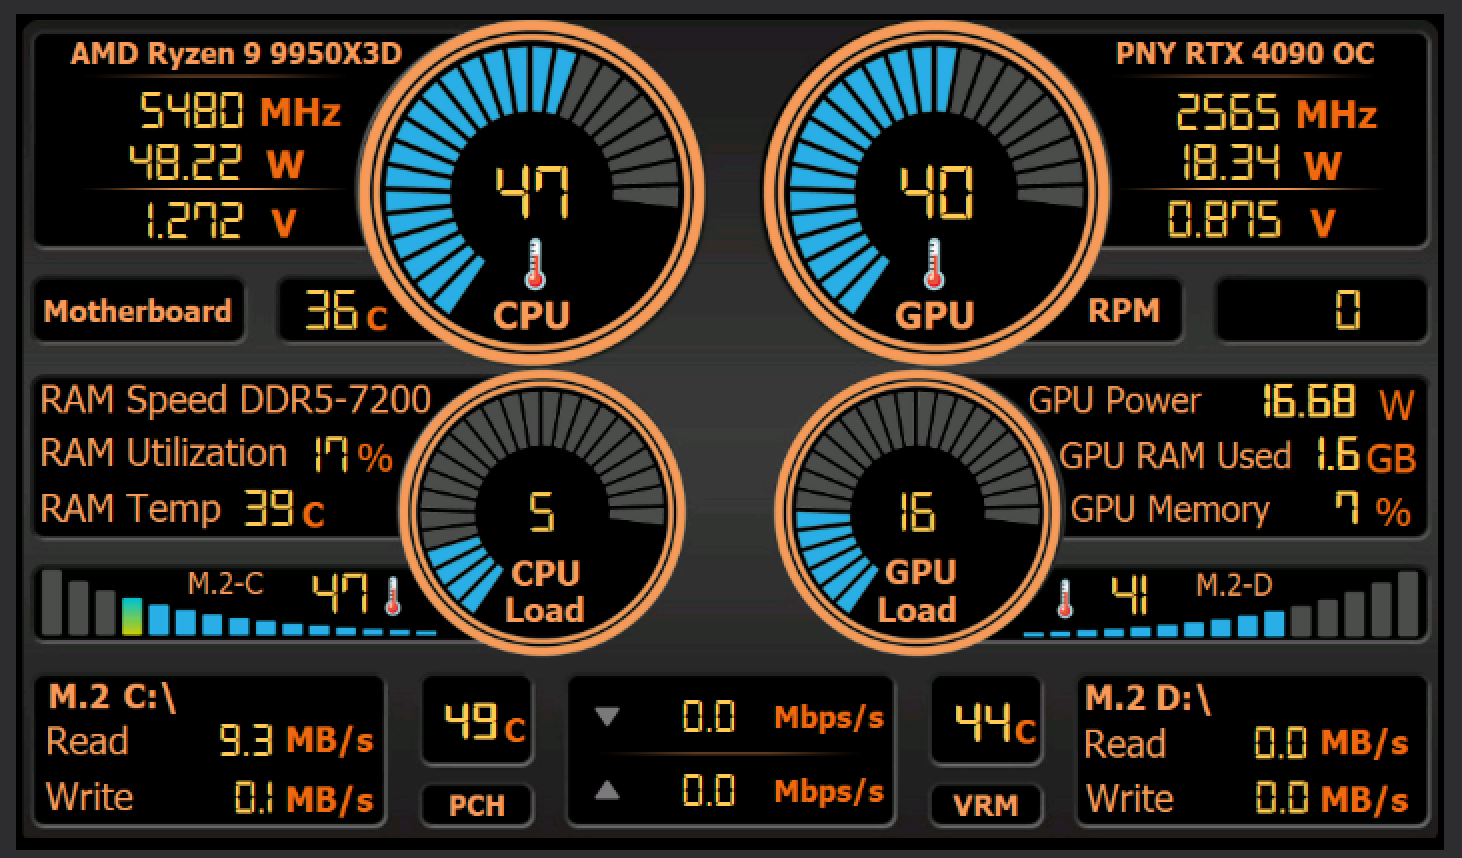Click the motherboard temperature 36 c

point(346,311)
